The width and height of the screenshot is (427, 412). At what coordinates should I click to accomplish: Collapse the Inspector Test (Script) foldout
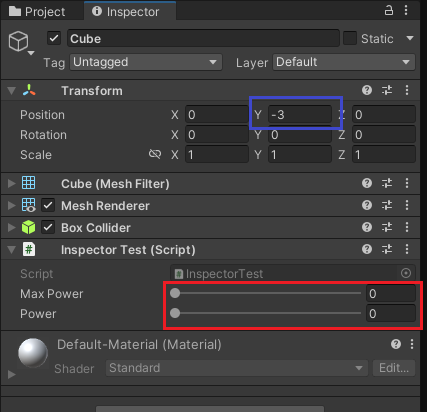tap(11, 250)
